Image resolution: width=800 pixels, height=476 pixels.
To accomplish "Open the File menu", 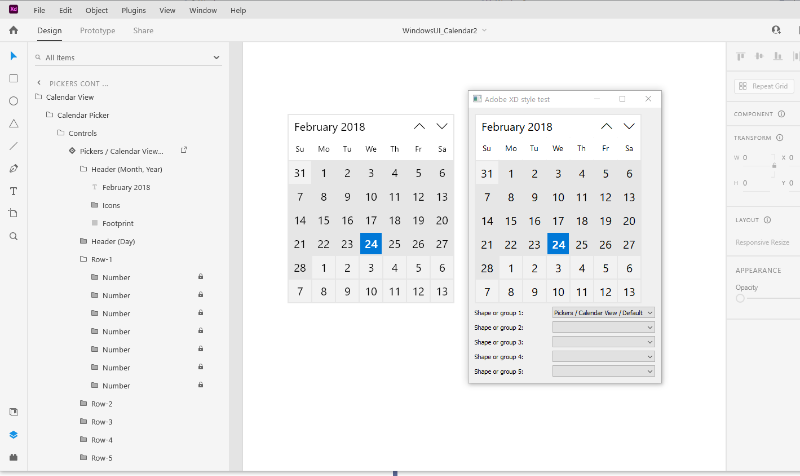I will pyautogui.click(x=39, y=10).
